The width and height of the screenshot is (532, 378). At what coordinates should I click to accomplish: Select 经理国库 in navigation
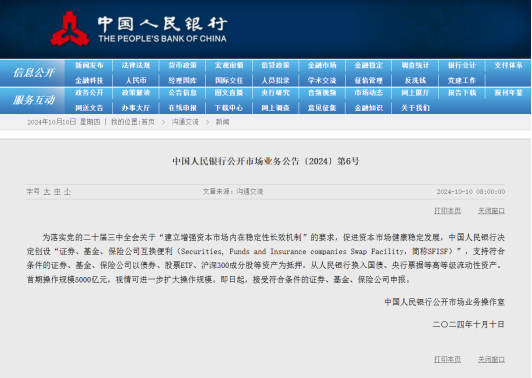pyautogui.click(x=183, y=81)
